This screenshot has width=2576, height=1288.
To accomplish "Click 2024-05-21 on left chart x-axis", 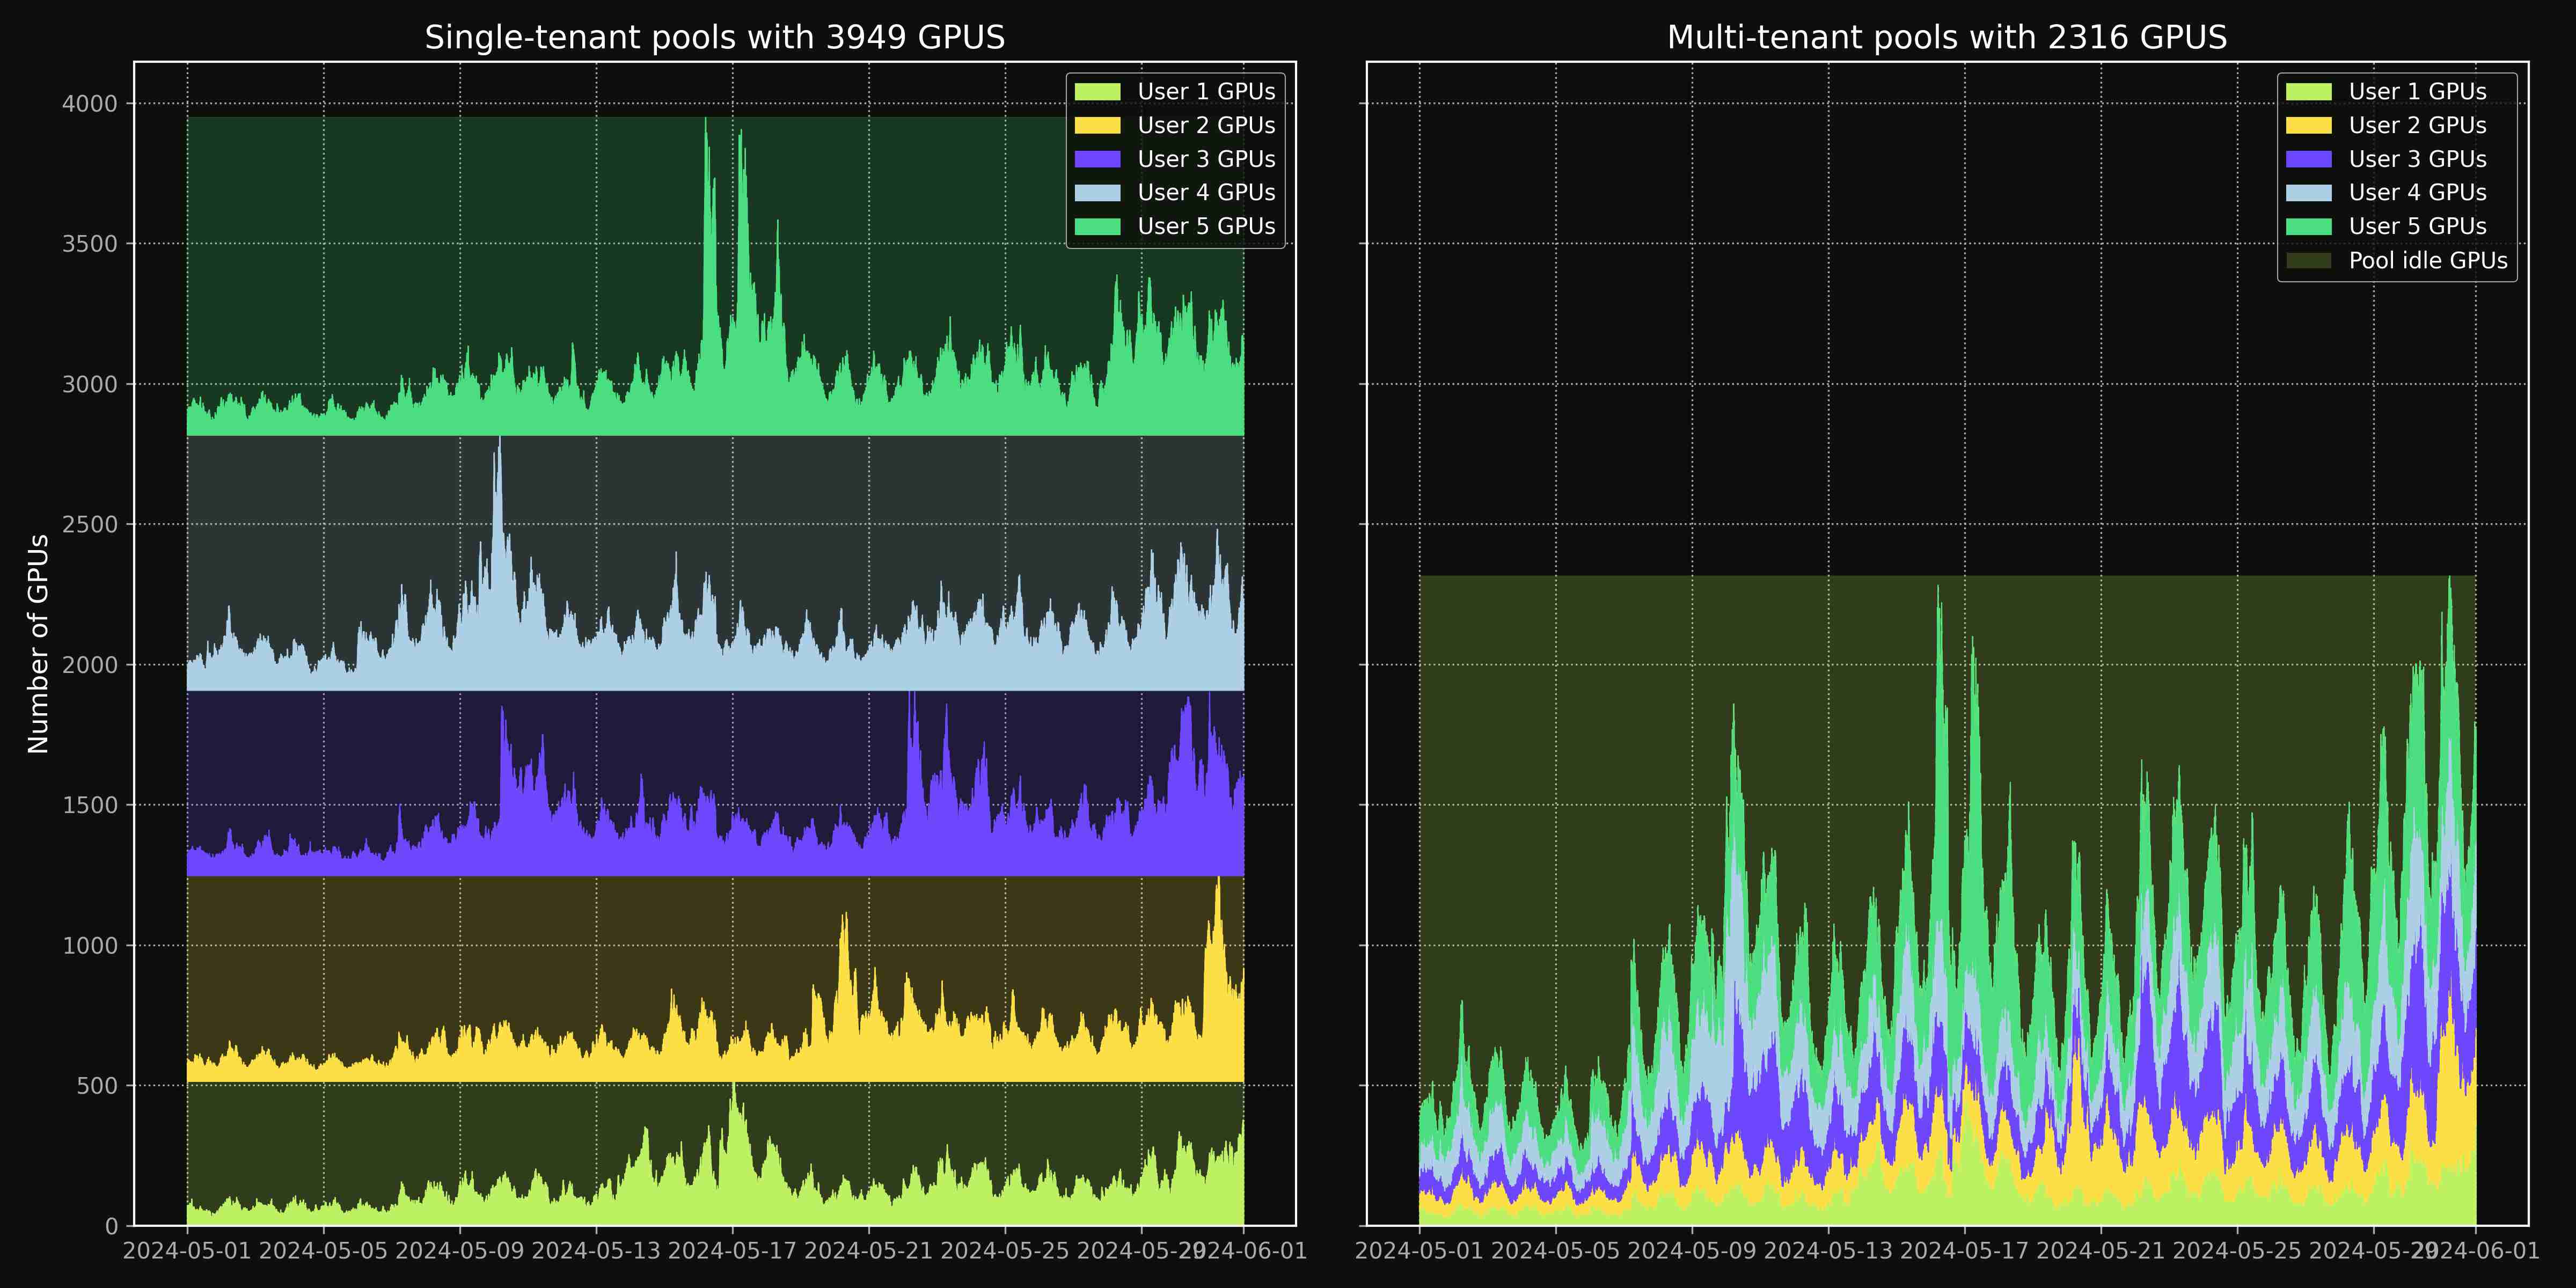I will [869, 1251].
